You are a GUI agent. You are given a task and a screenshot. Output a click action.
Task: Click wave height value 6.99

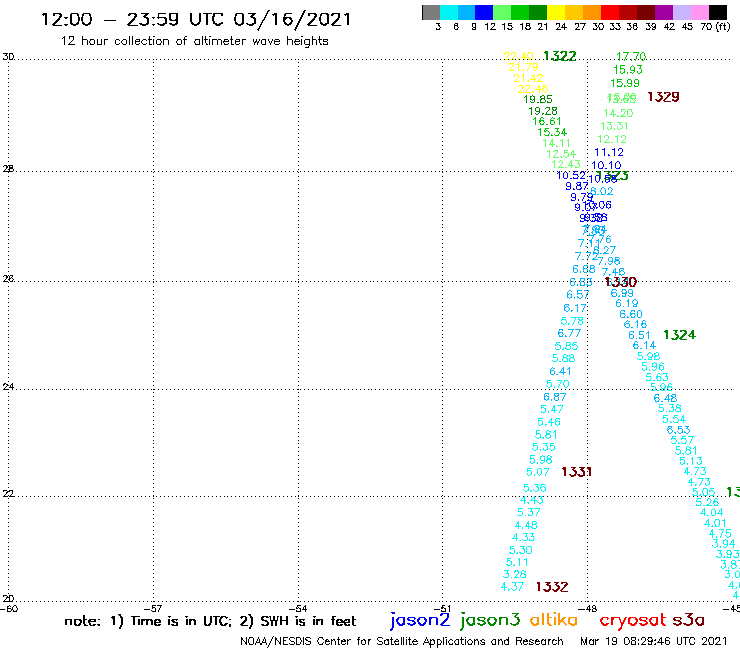click(622, 293)
